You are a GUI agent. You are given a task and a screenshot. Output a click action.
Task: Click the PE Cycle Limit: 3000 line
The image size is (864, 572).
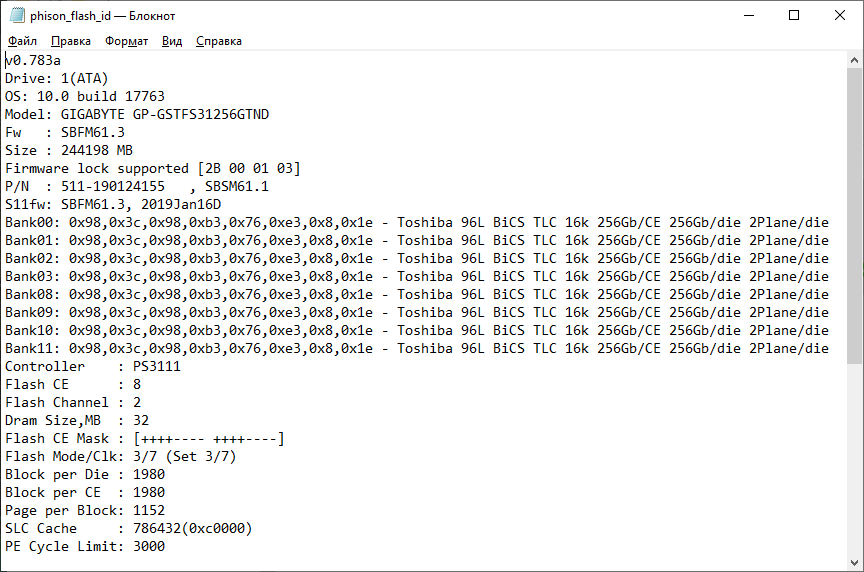85,547
